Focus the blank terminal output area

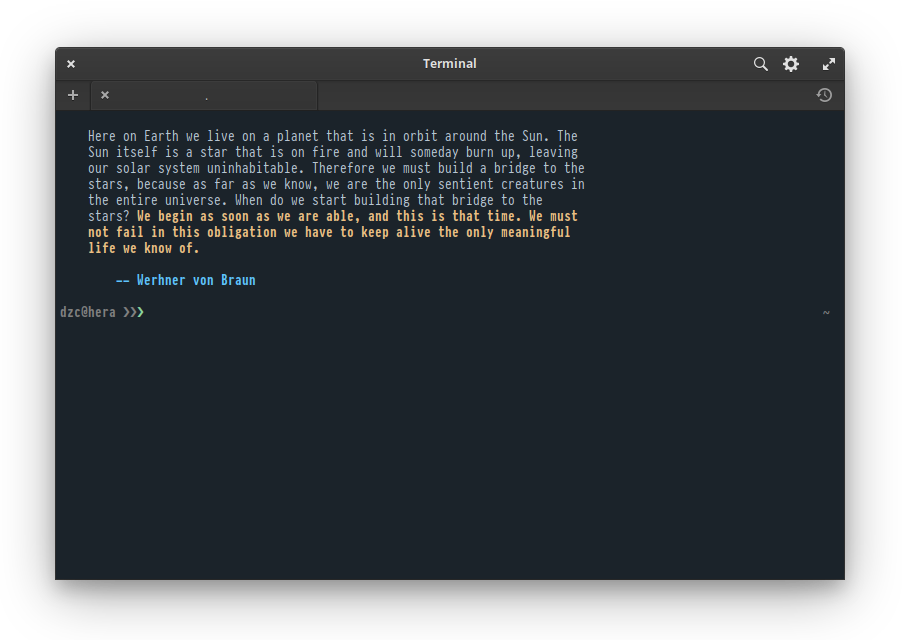(x=450, y=450)
